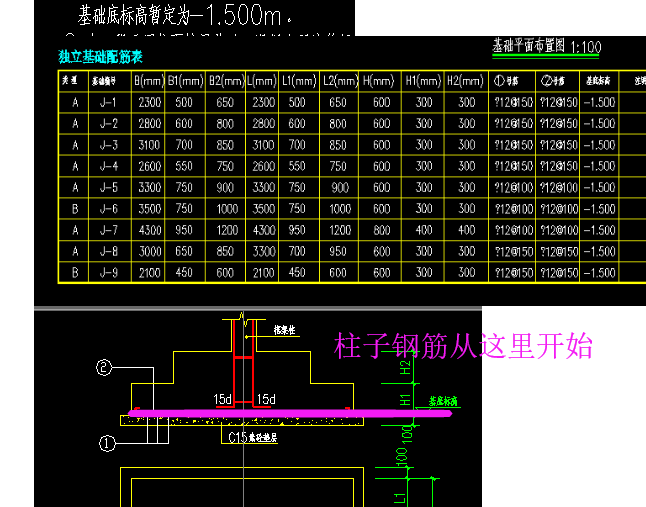Select the J-7 foundation number cell

108,230
